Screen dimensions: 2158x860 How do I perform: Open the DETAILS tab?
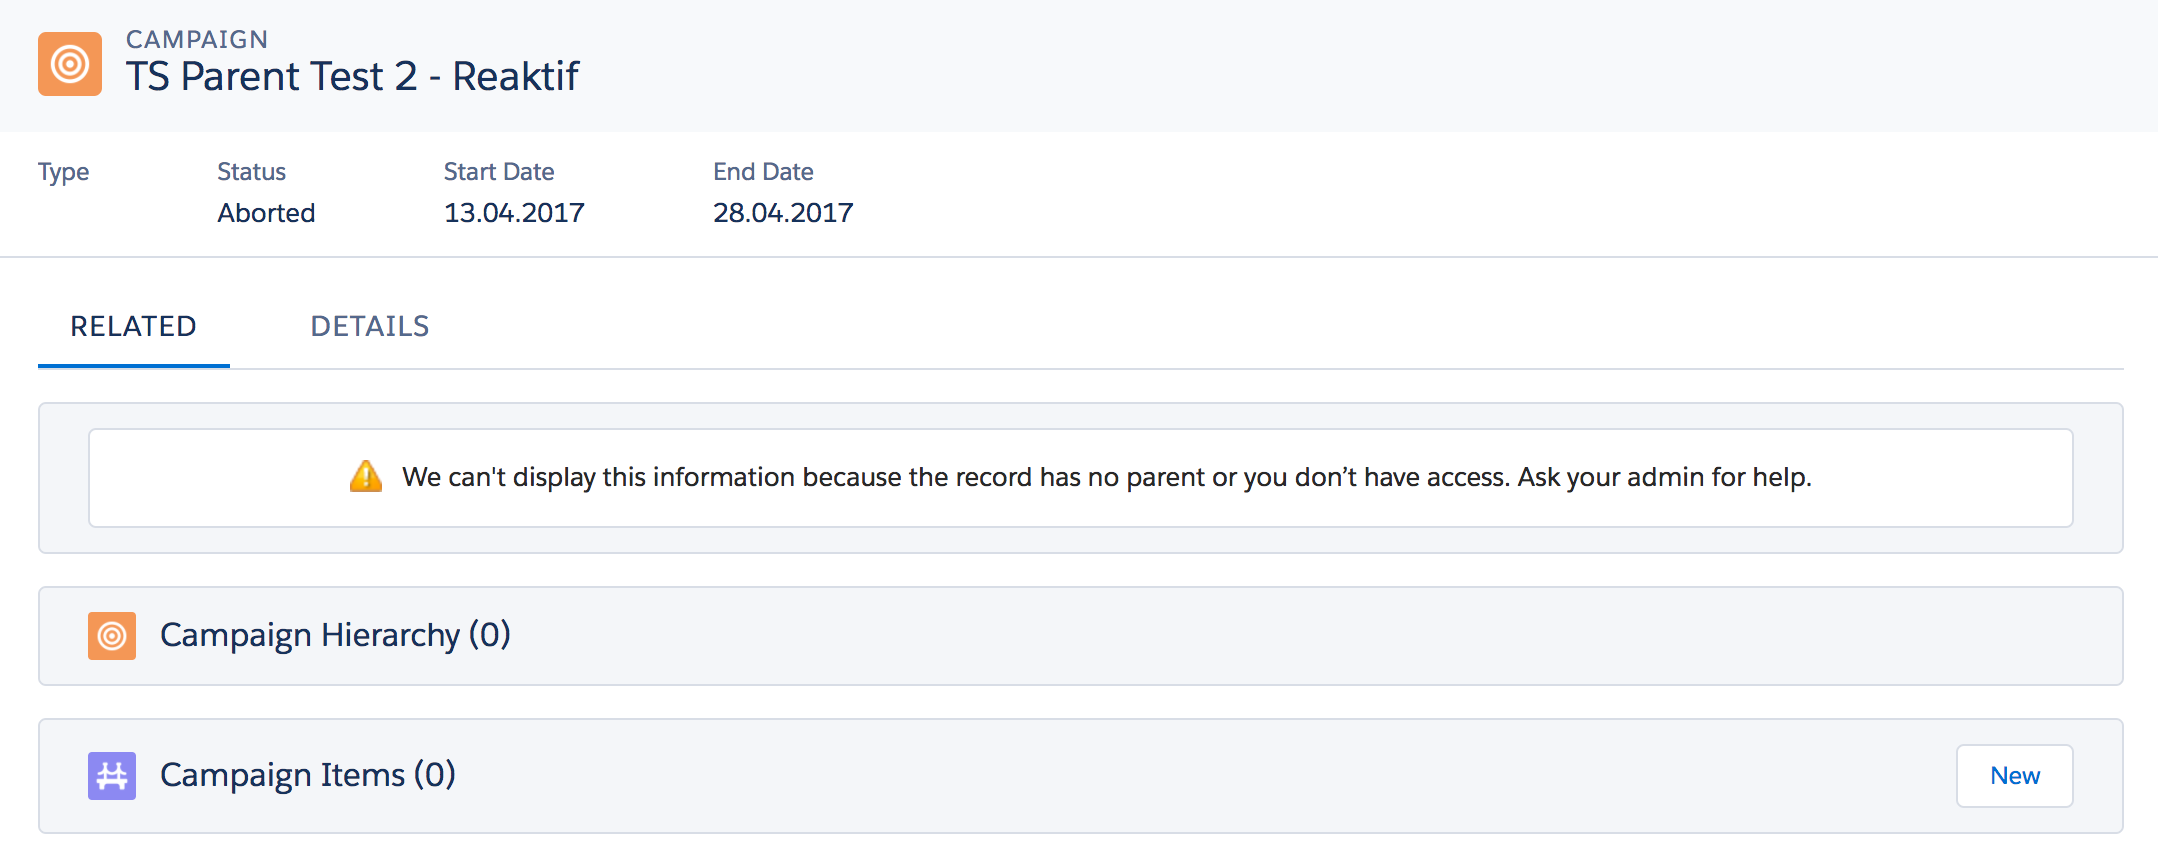click(370, 326)
